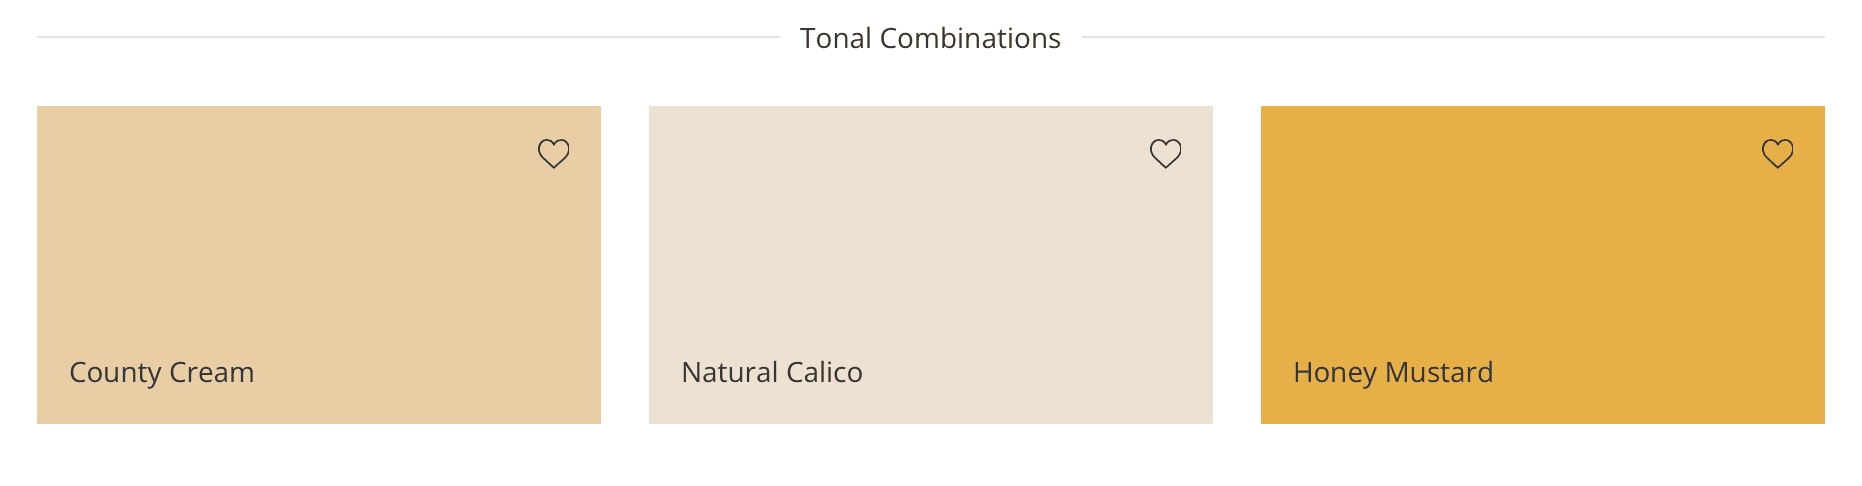Click the Natural Calico name label
The height and width of the screenshot is (486, 1862).
pos(772,372)
